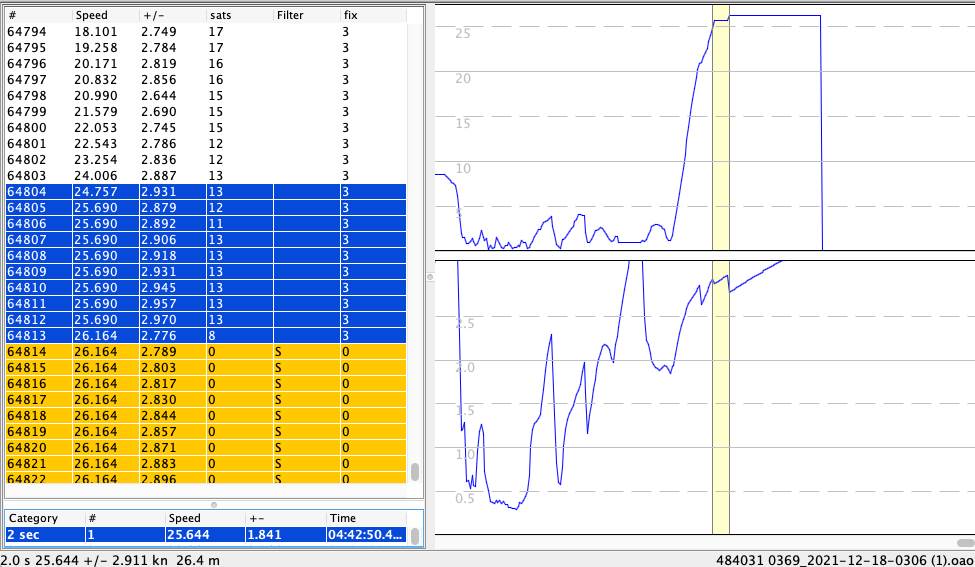Image resolution: width=975 pixels, height=567 pixels.
Task: Select data row 64794
Action: click(200, 32)
